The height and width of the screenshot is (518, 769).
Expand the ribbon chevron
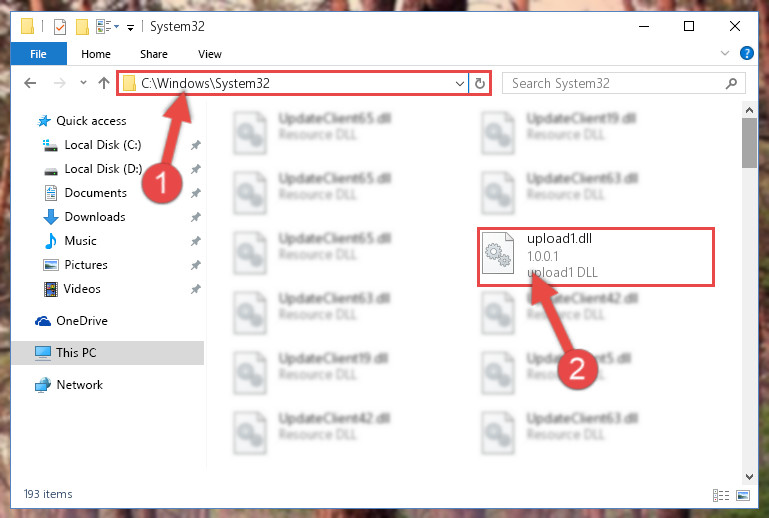(725, 53)
